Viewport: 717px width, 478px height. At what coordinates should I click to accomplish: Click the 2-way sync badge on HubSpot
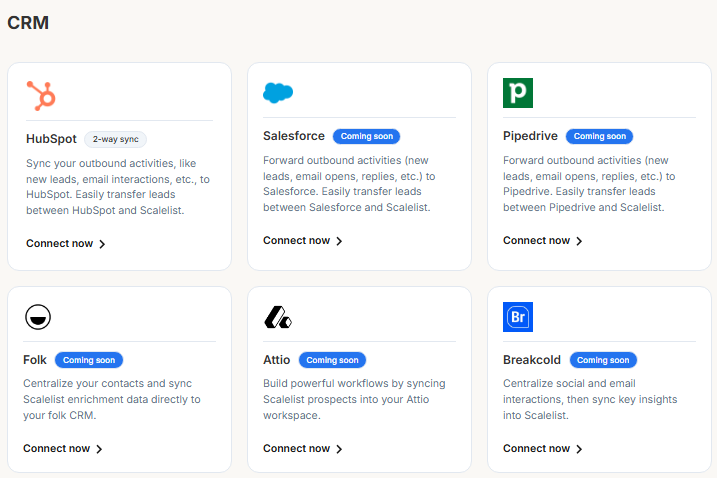115,139
